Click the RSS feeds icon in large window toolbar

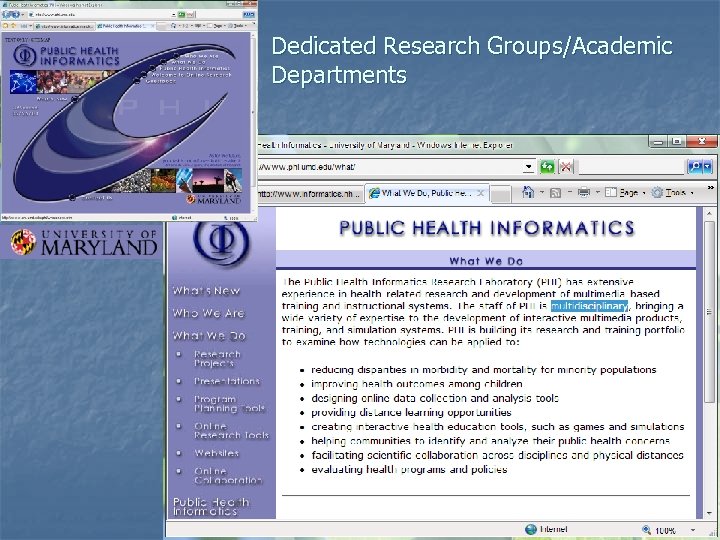[556, 193]
